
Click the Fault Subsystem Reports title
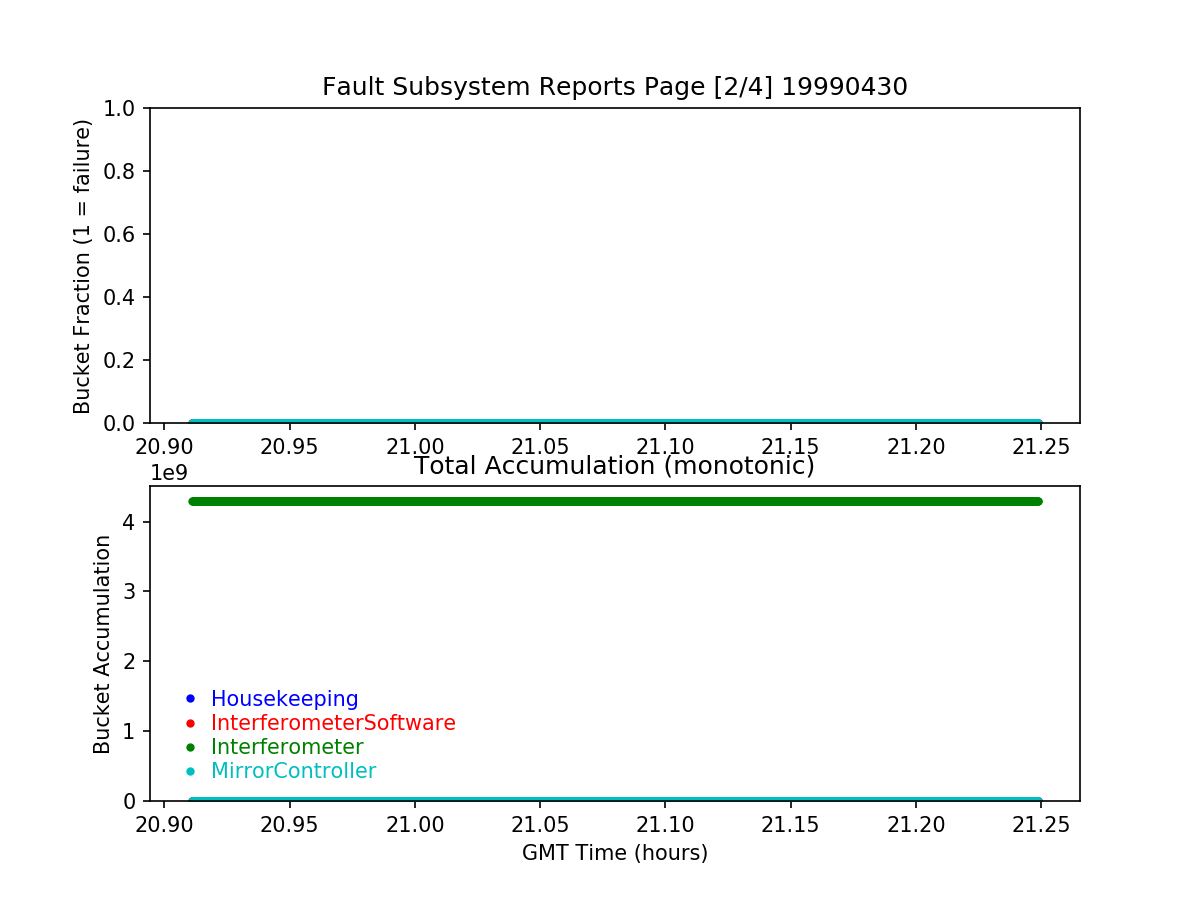pos(614,87)
